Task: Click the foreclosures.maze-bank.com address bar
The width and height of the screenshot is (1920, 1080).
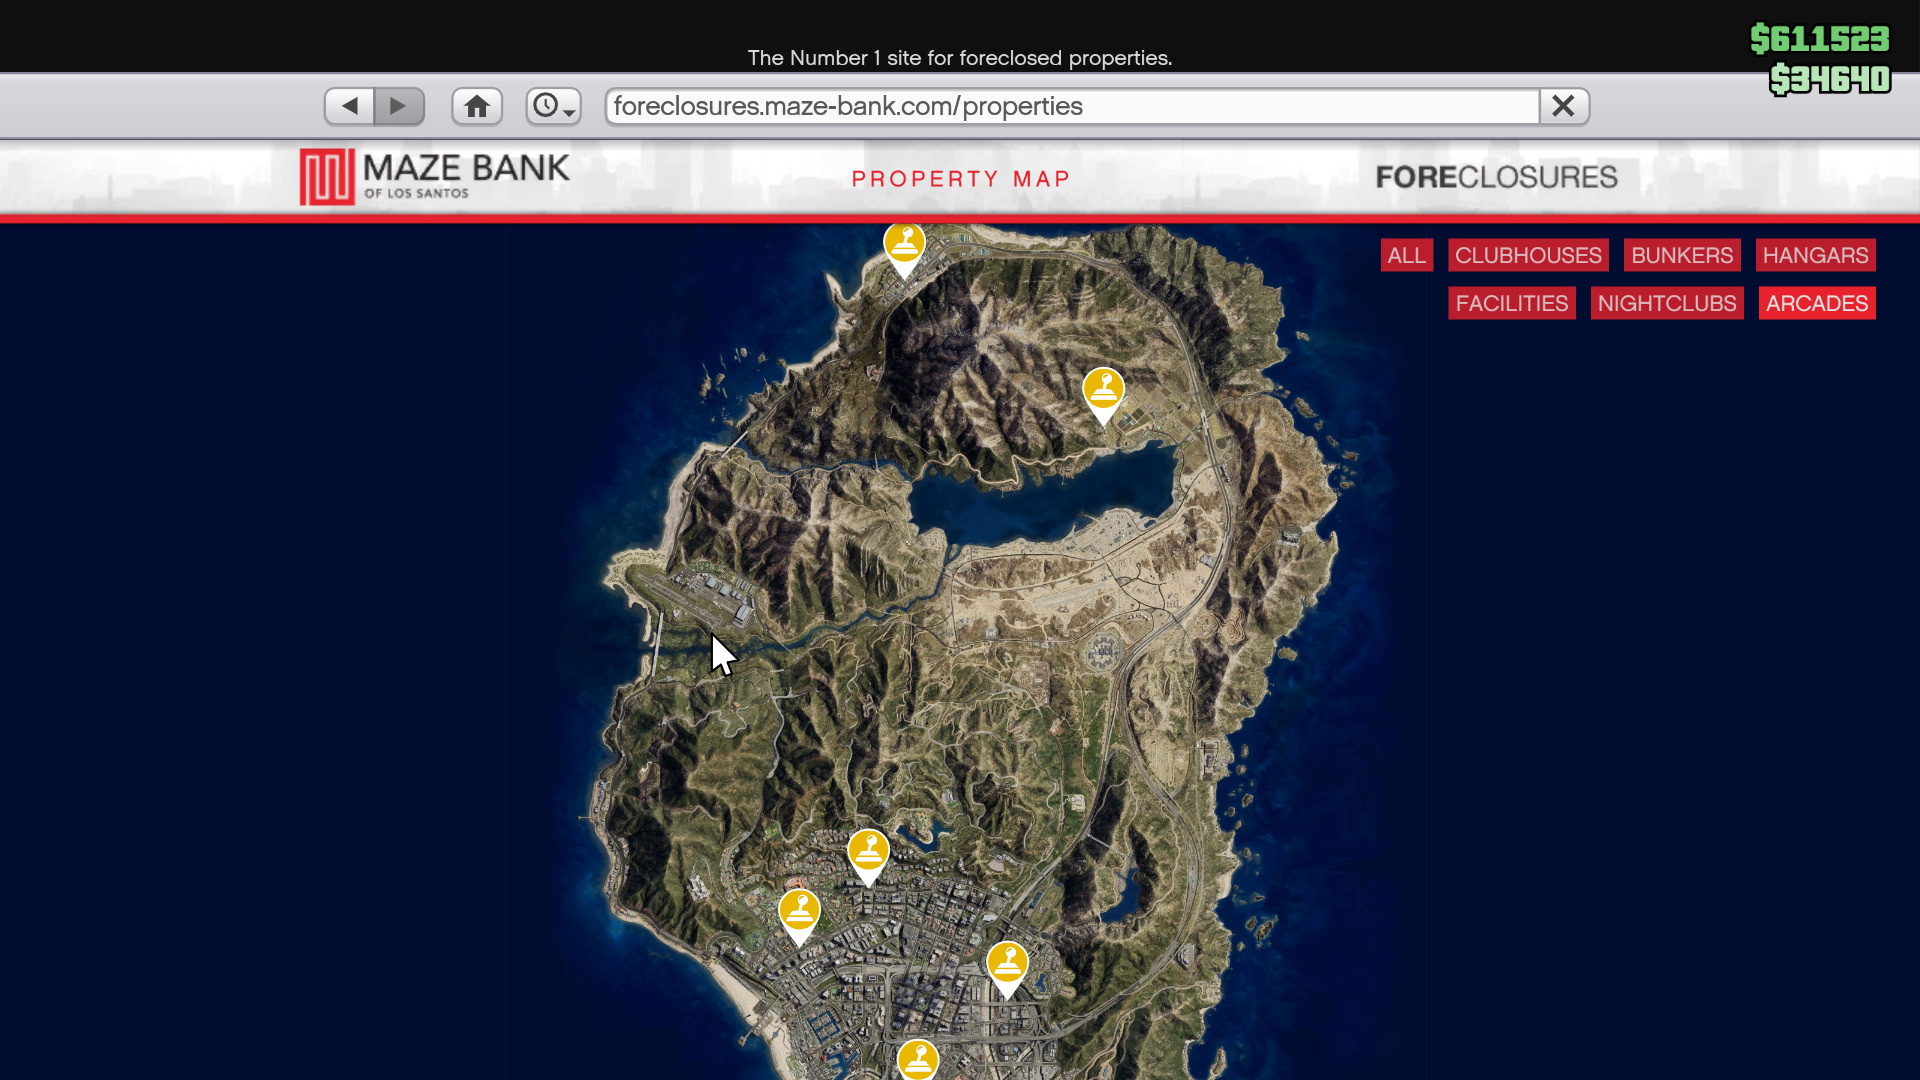Action: (x=1072, y=106)
